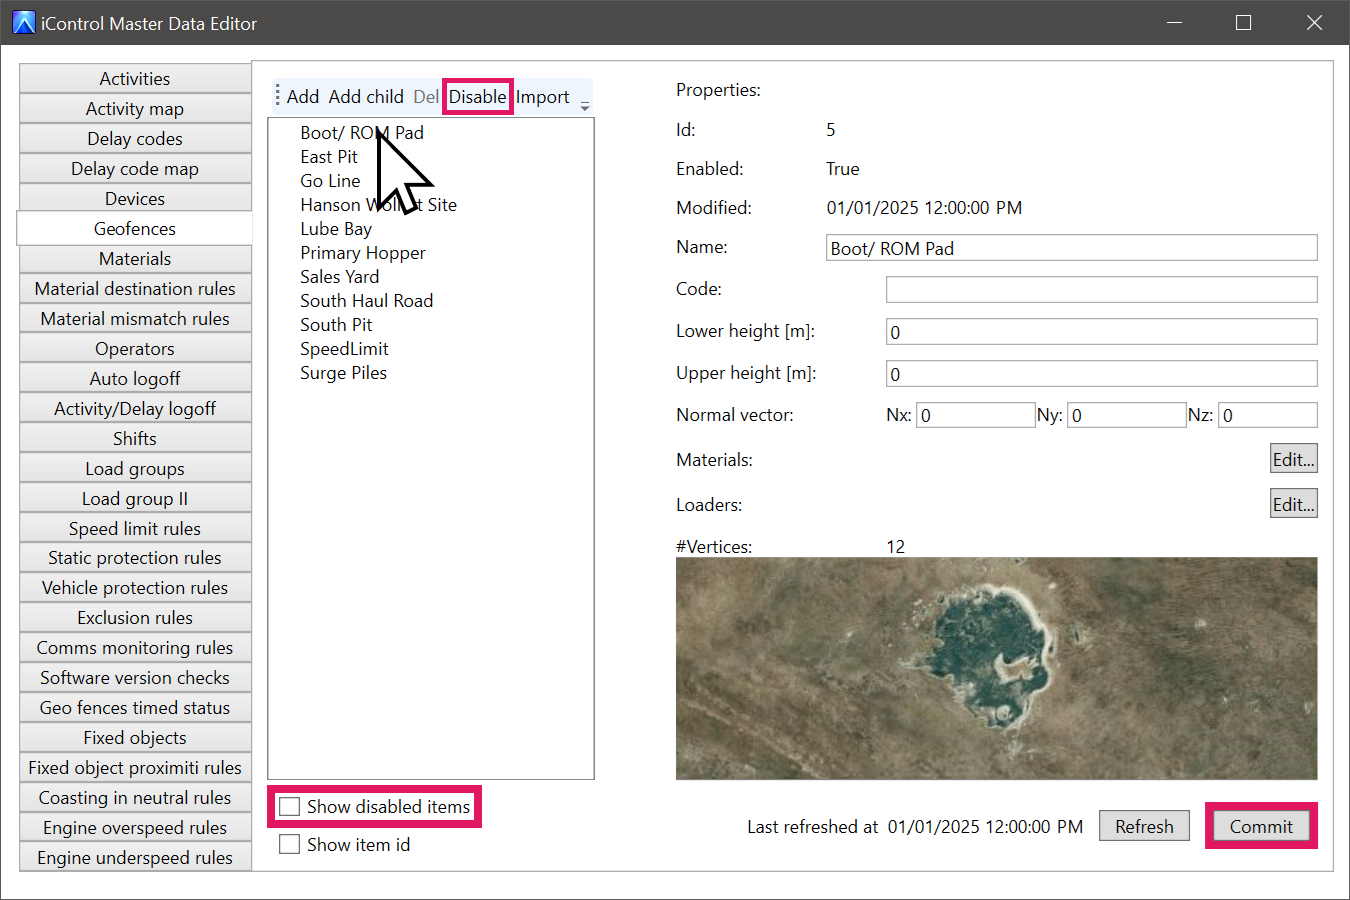Open Fixed object proximiti rules tab
Viewport: 1350px width, 900px height.
(135, 768)
